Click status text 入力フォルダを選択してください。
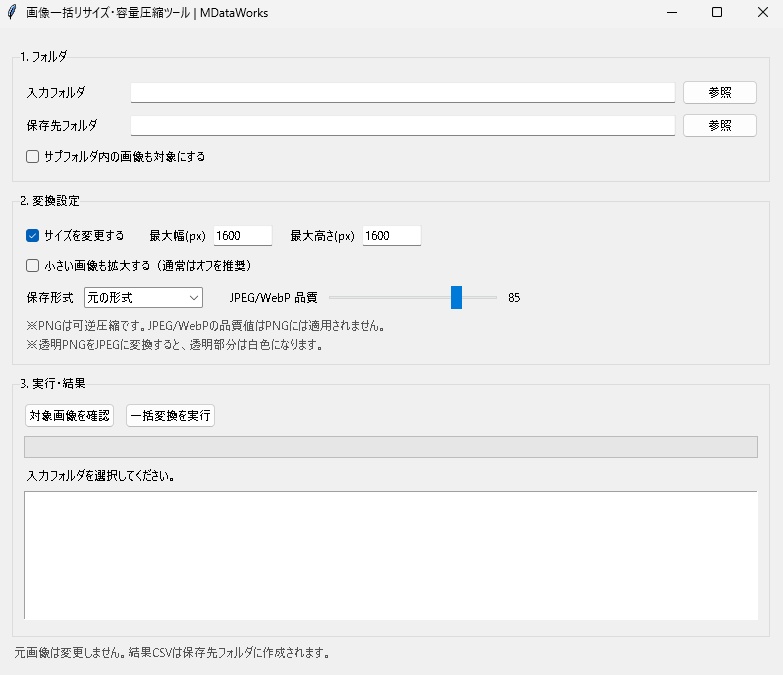Screen dimensions: 783x675 (100, 476)
